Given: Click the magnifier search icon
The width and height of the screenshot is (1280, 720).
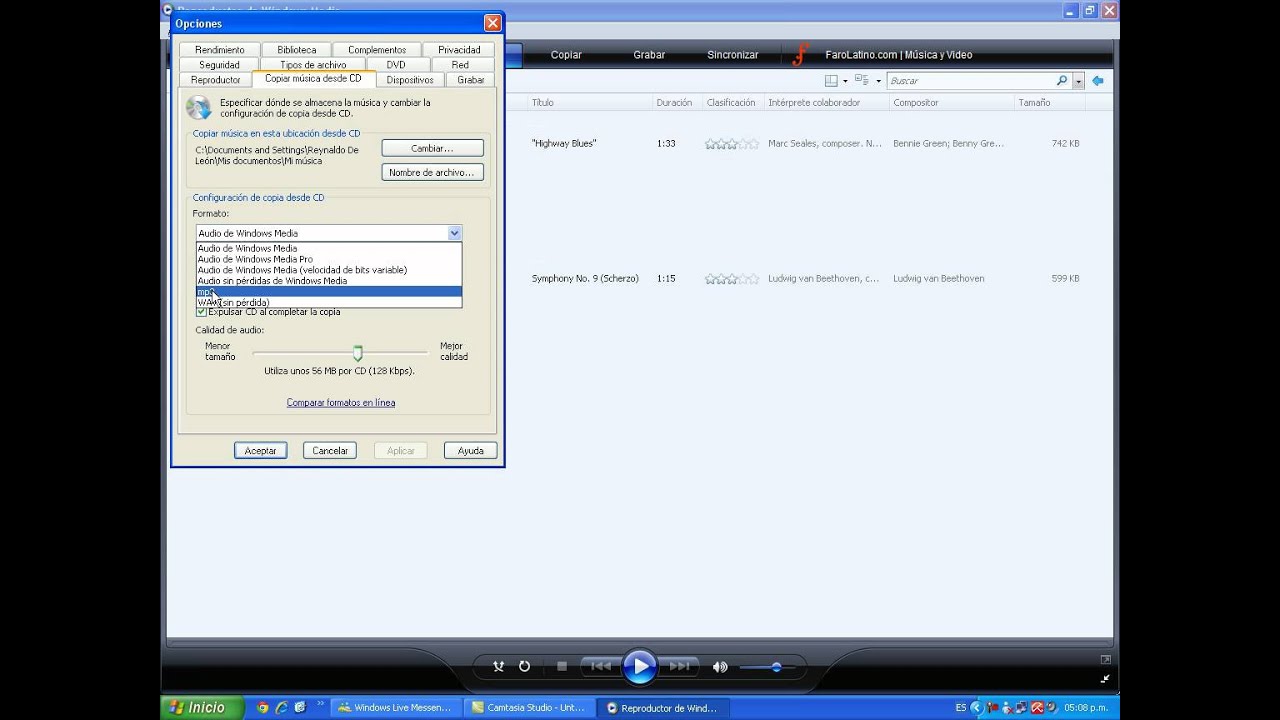Looking at the screenshot, I should coord(1062,81).
